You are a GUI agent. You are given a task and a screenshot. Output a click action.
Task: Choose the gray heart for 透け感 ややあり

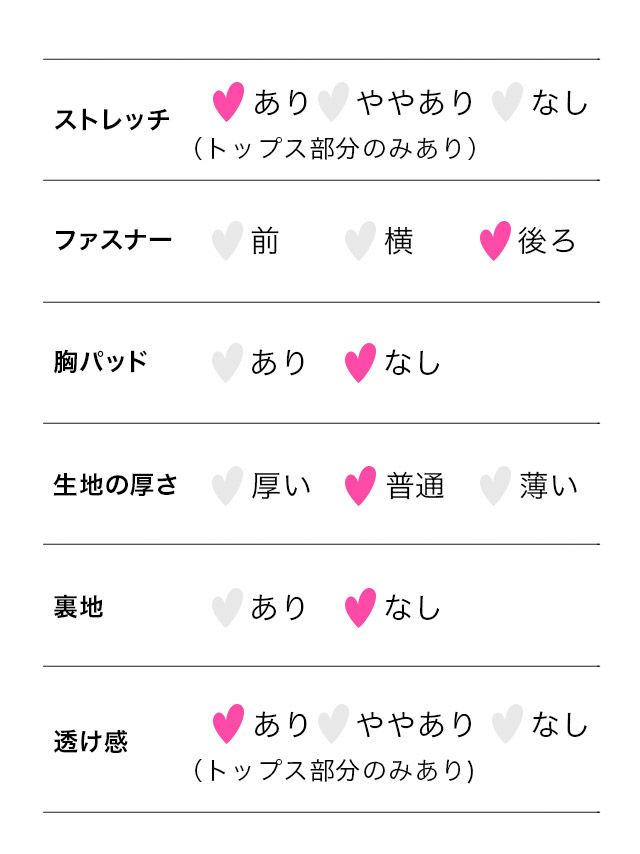(333, 724)
